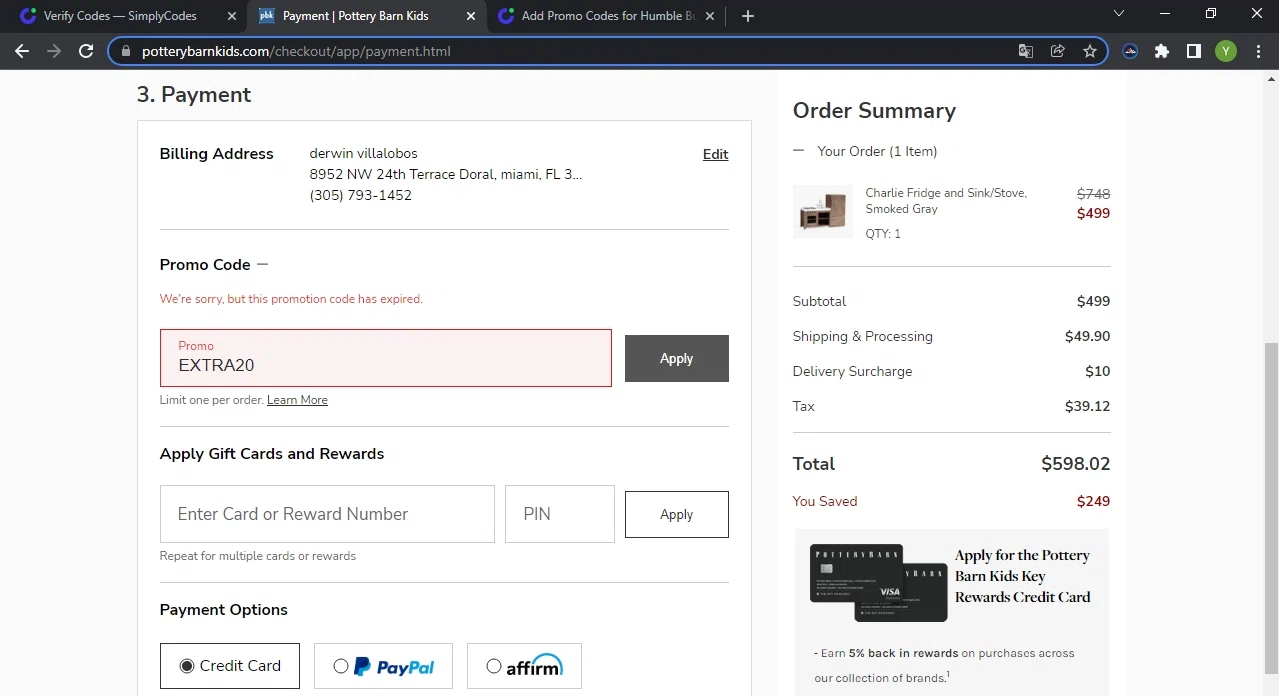
Task: Click the $49.90 shipping amount
Action: [x=1087, y=336]
